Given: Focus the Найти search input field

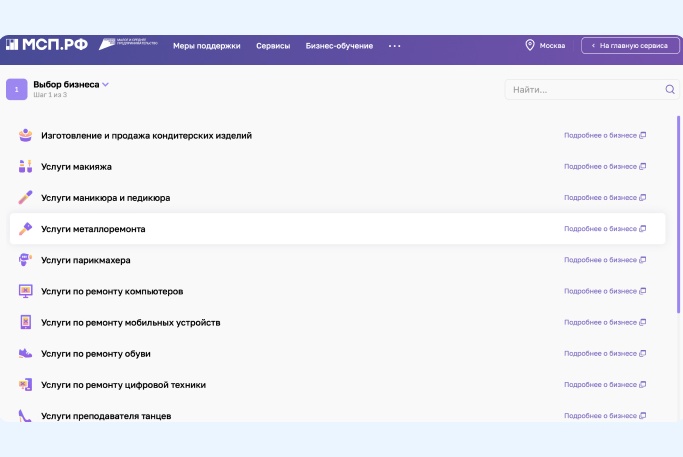Looking at the screenshot, I should pyautogui.click(x=585, y=90).
